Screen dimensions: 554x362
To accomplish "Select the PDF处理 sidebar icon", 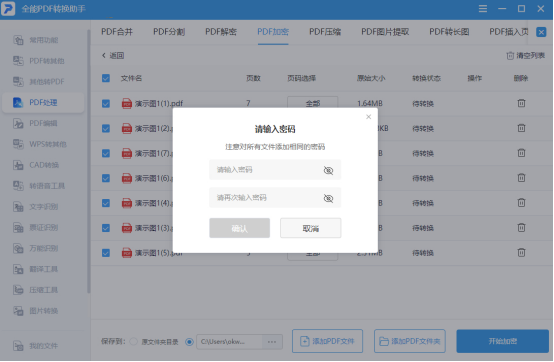I will [18, 102].
